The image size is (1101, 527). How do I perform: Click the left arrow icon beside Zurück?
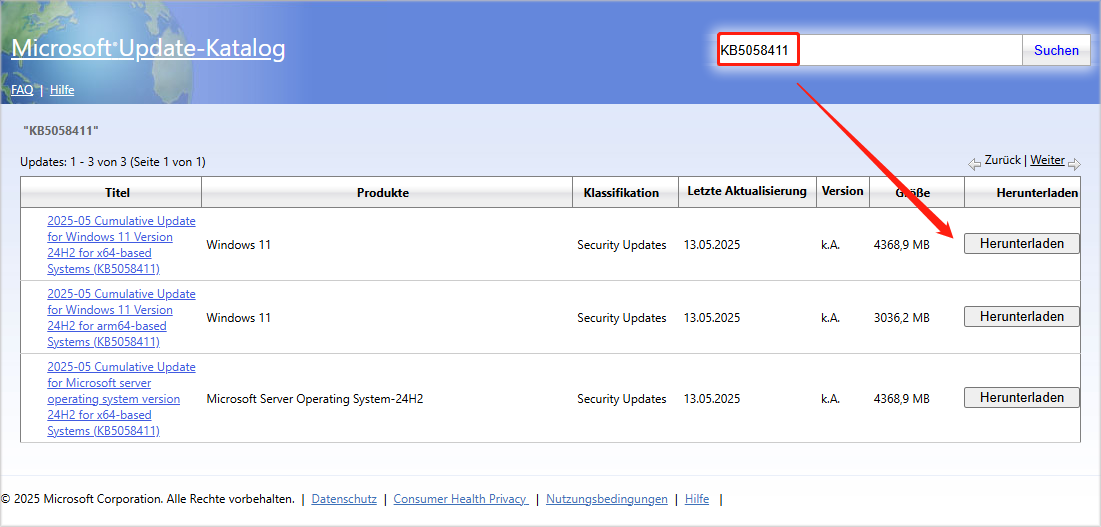975,164
